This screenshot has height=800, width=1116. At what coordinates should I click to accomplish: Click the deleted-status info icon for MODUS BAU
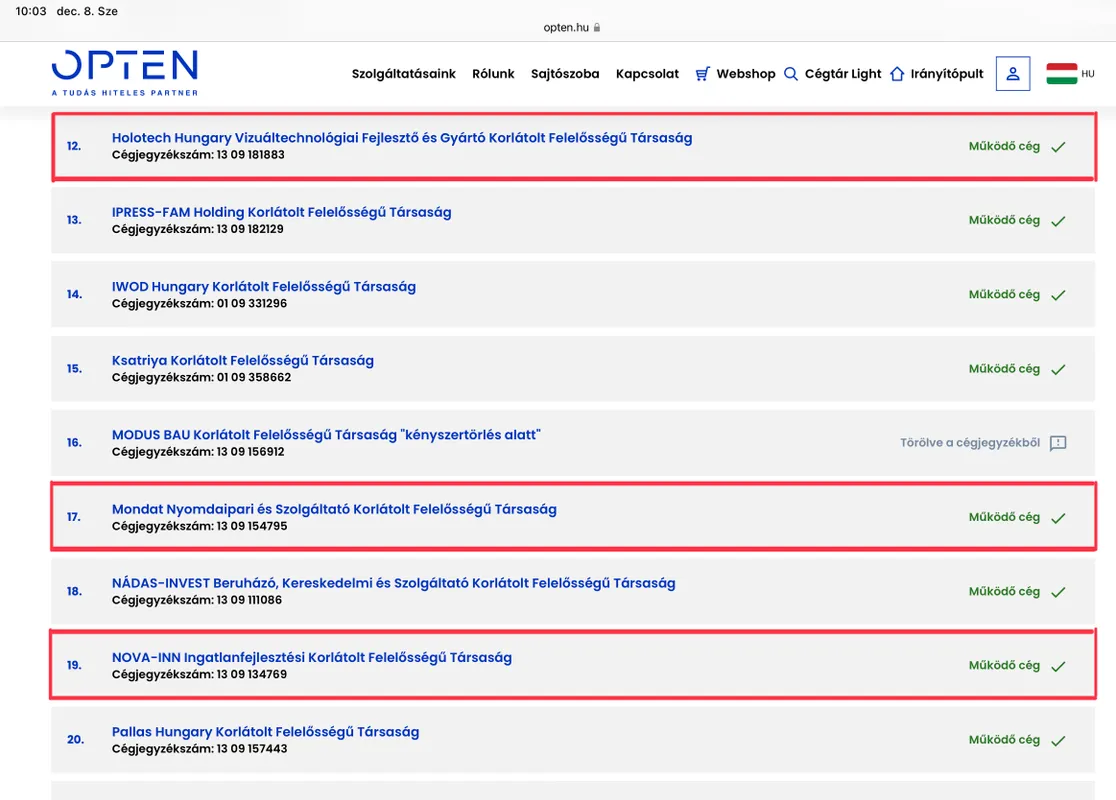[x=1058, y=443]
